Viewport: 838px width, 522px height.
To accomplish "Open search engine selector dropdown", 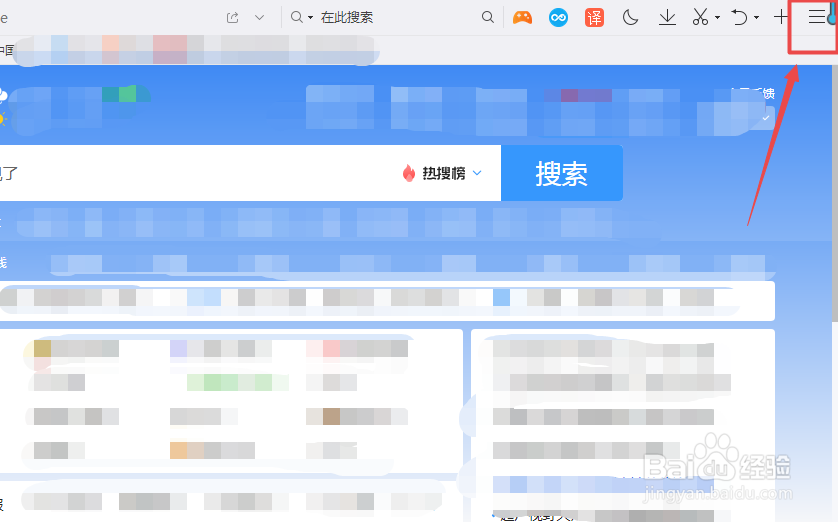I will tap(301, 18).
